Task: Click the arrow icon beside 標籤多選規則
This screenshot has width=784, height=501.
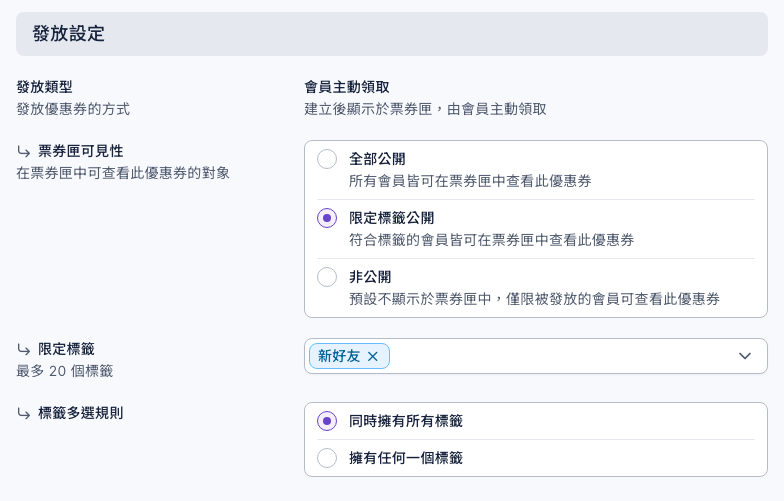Action: [24, 413]
